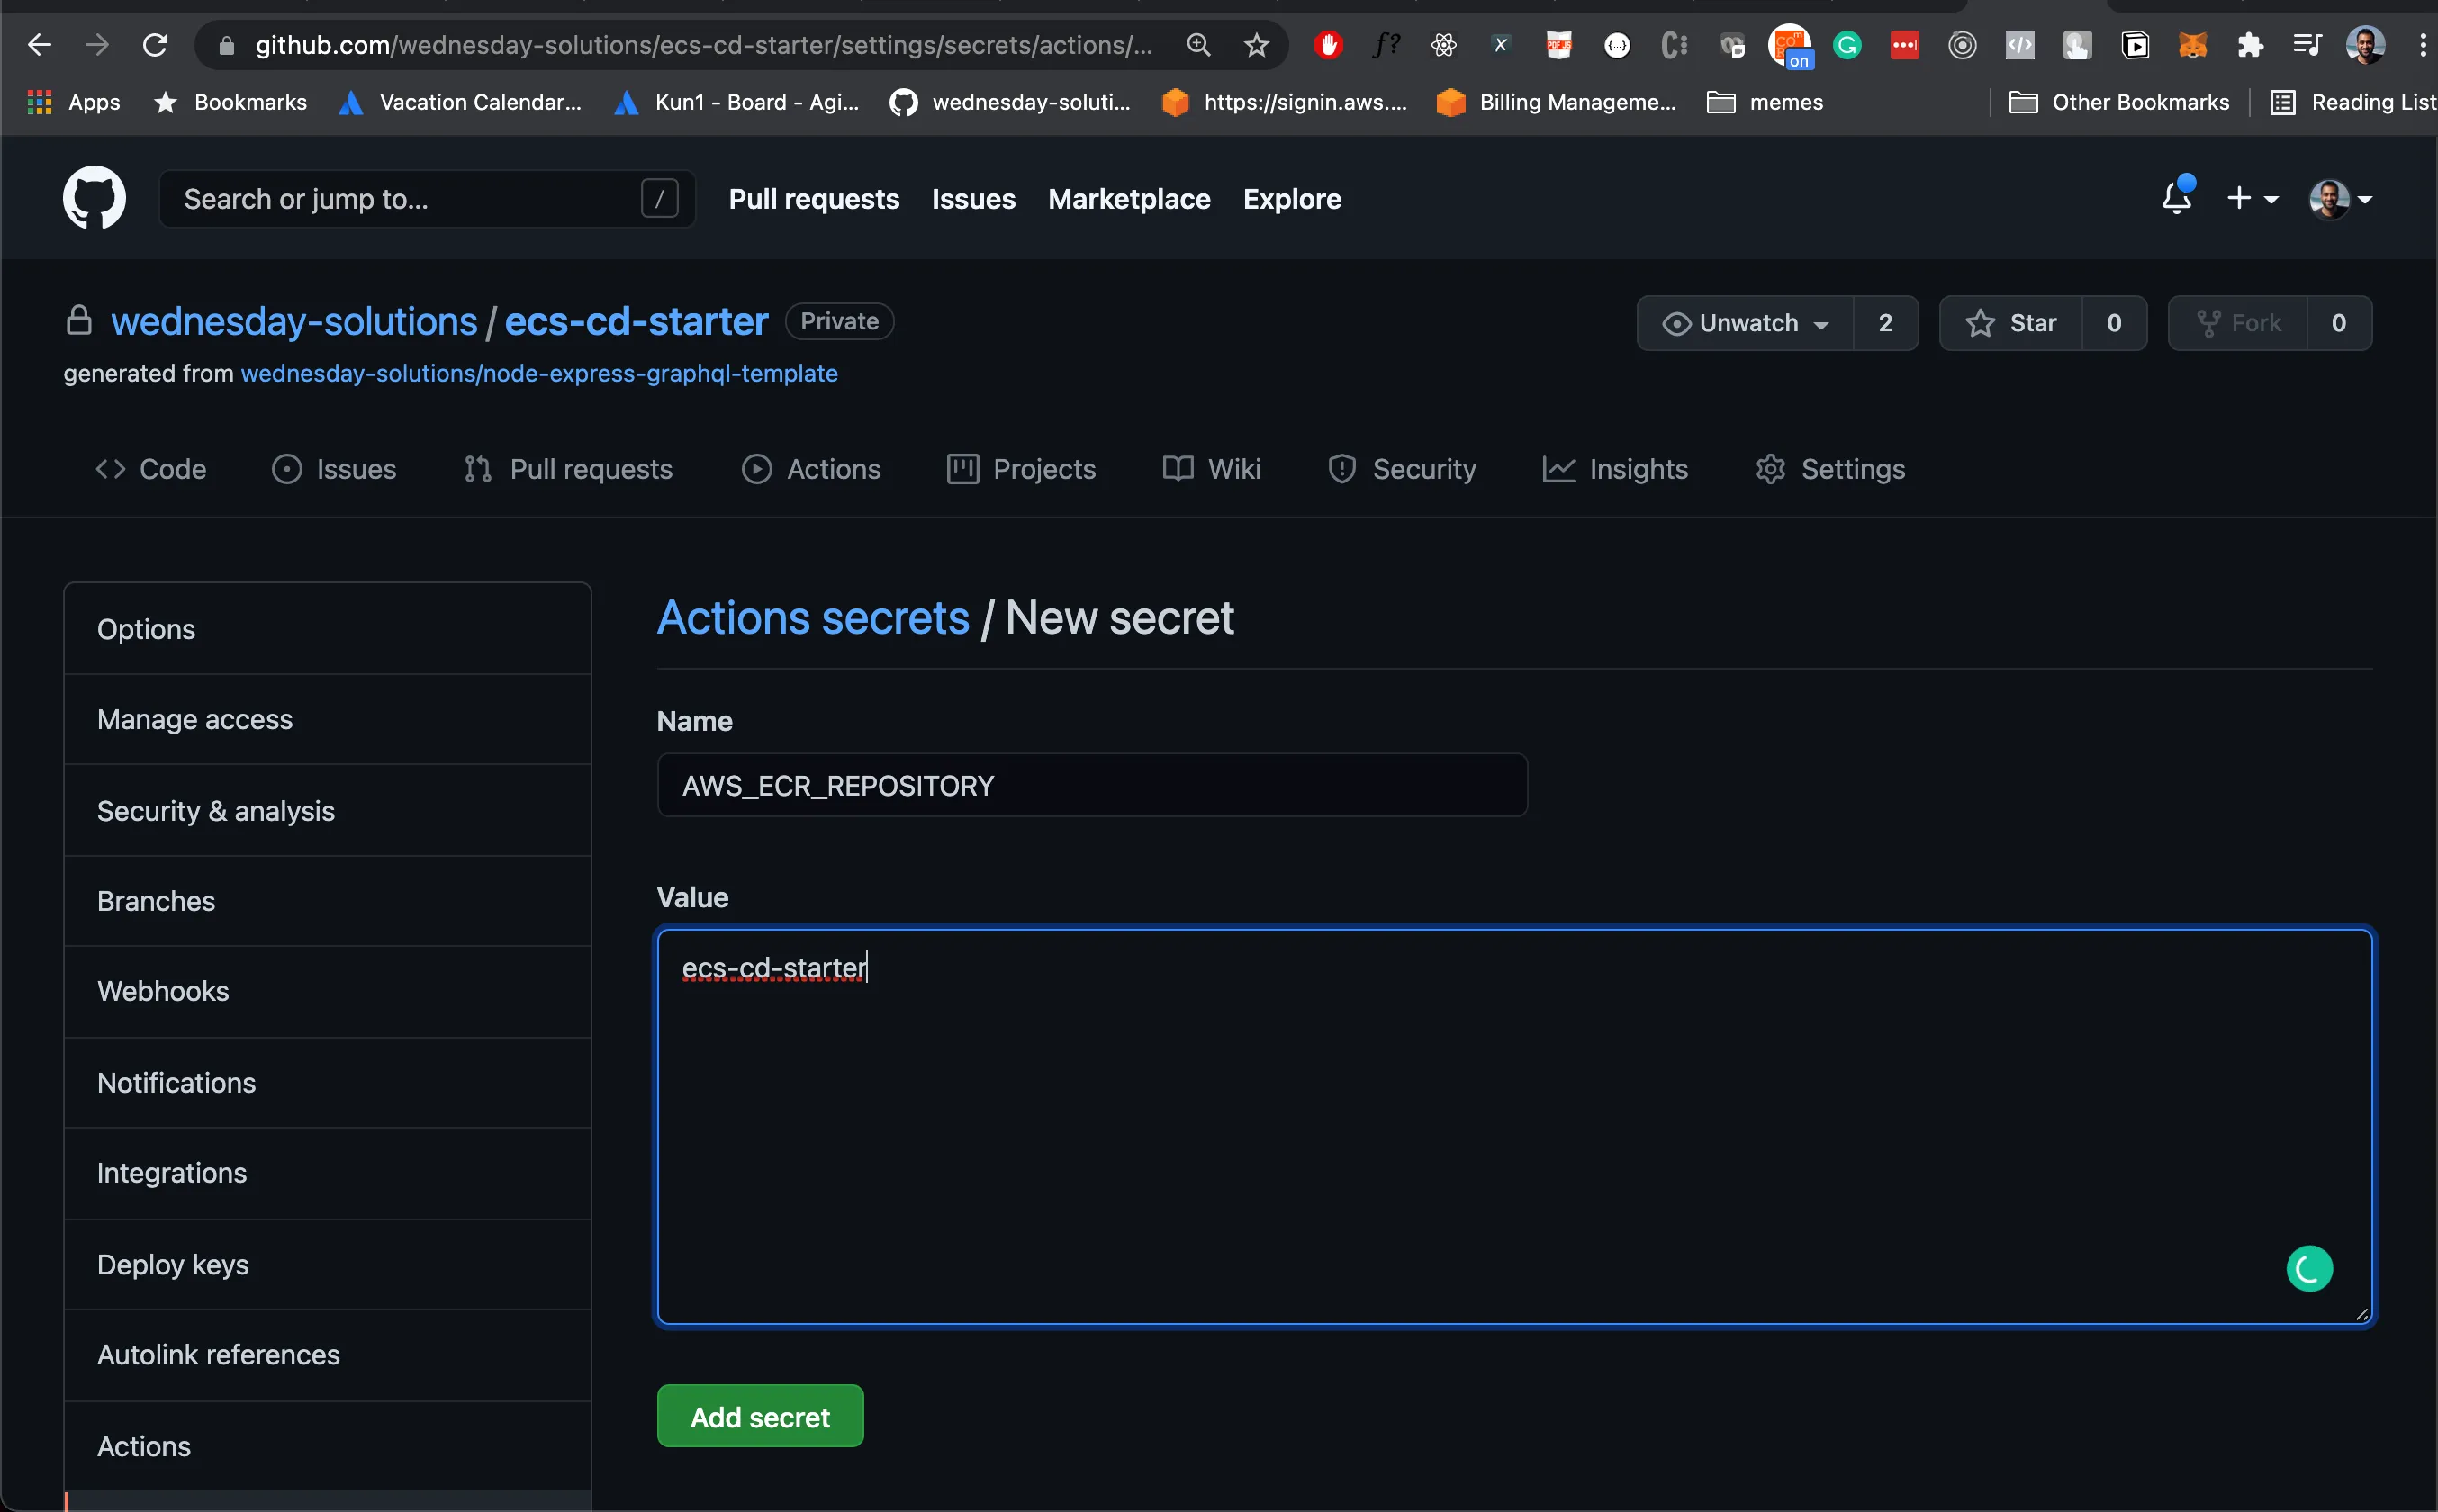This screenshot has height=1512, width=2438.
Task: Click inside the secret Value textarea
Action: pyautogui.click(x=1515, y=1126)
